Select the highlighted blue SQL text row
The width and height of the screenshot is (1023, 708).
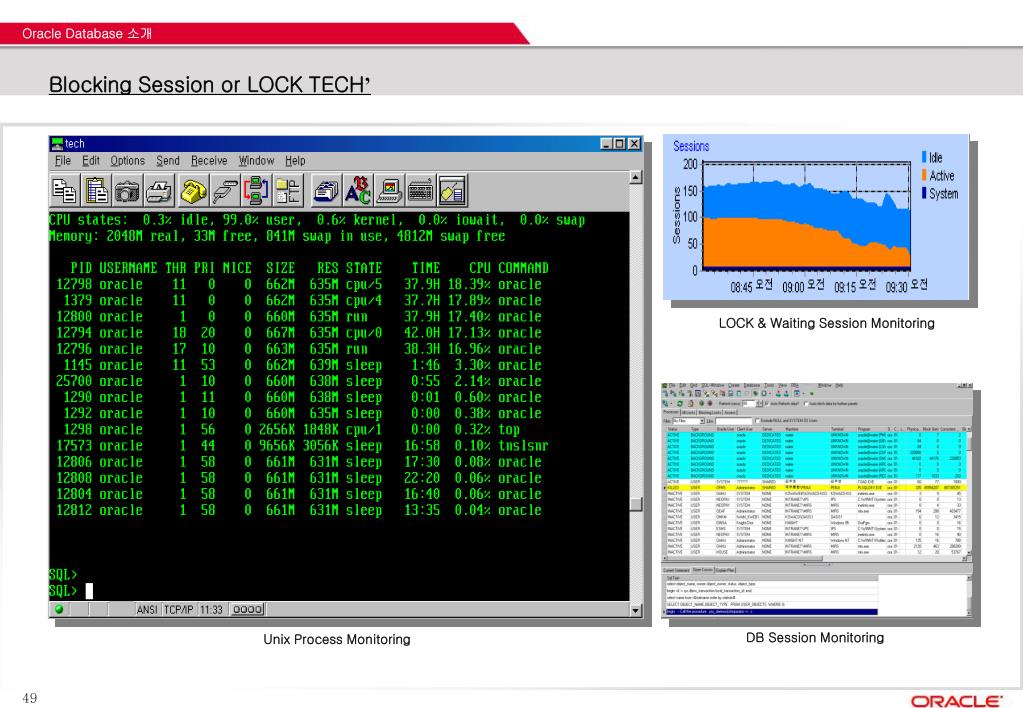pyautogui.click(x=772, y=611)
